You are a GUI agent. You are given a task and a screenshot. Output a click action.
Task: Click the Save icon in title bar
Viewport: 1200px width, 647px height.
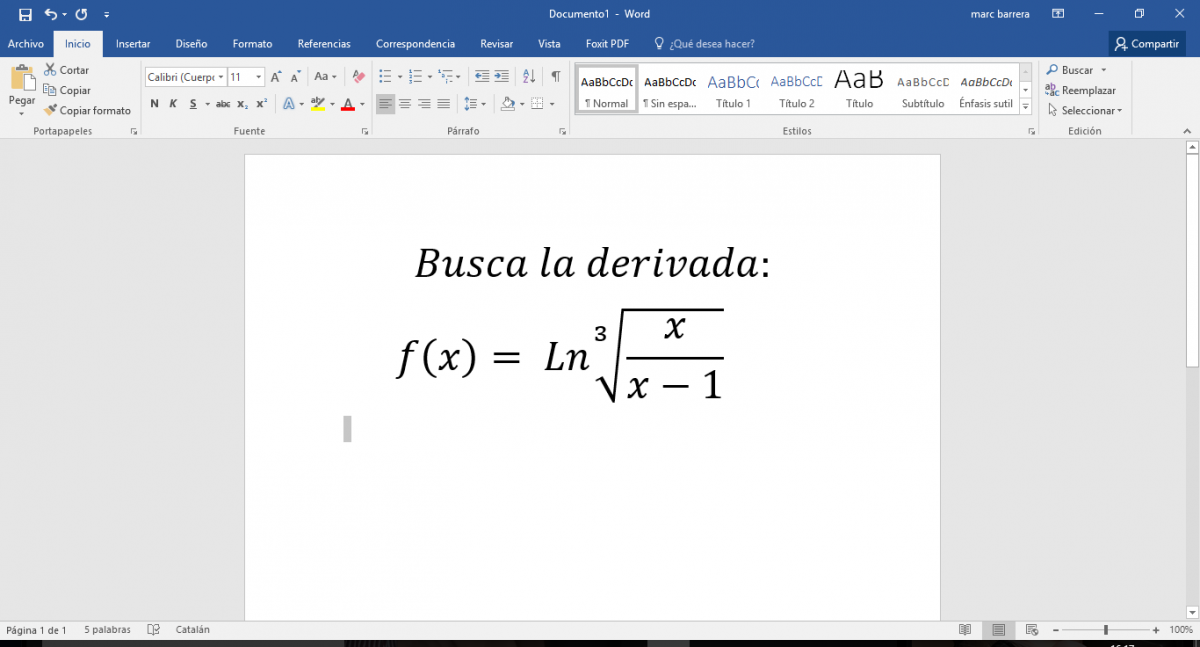click(25, 14)
